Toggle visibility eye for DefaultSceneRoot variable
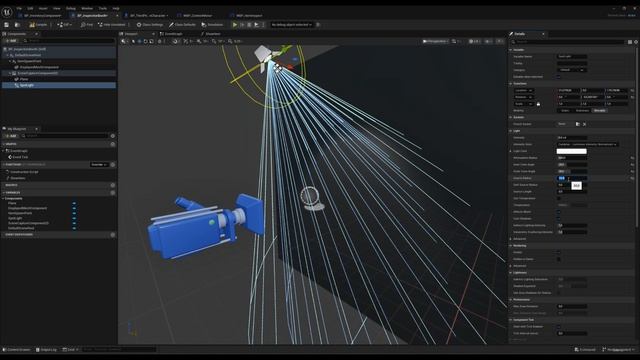Image resolution: width=640 pixels, height=360 pixels. click(74, 228)
